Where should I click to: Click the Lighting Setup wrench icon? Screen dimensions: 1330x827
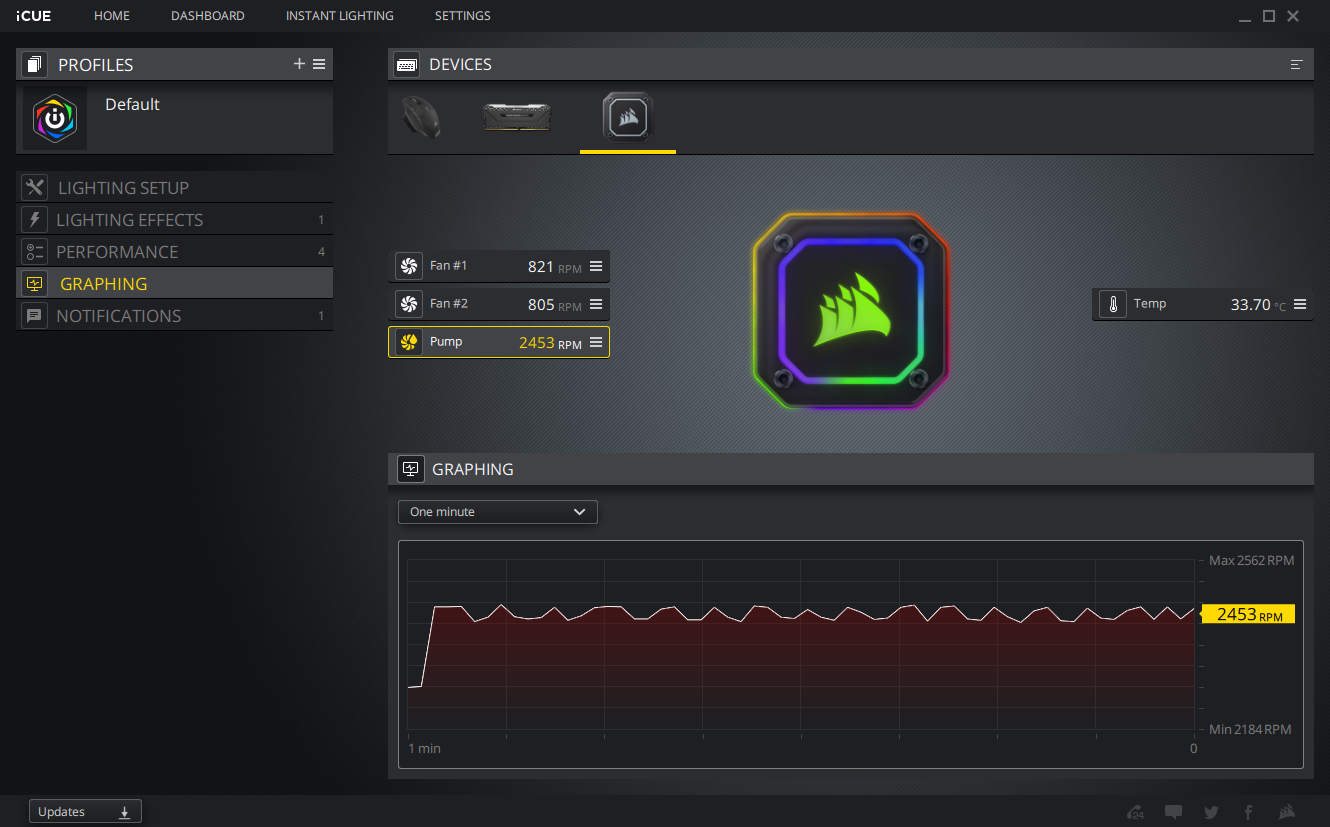click(x=35, y=187)
